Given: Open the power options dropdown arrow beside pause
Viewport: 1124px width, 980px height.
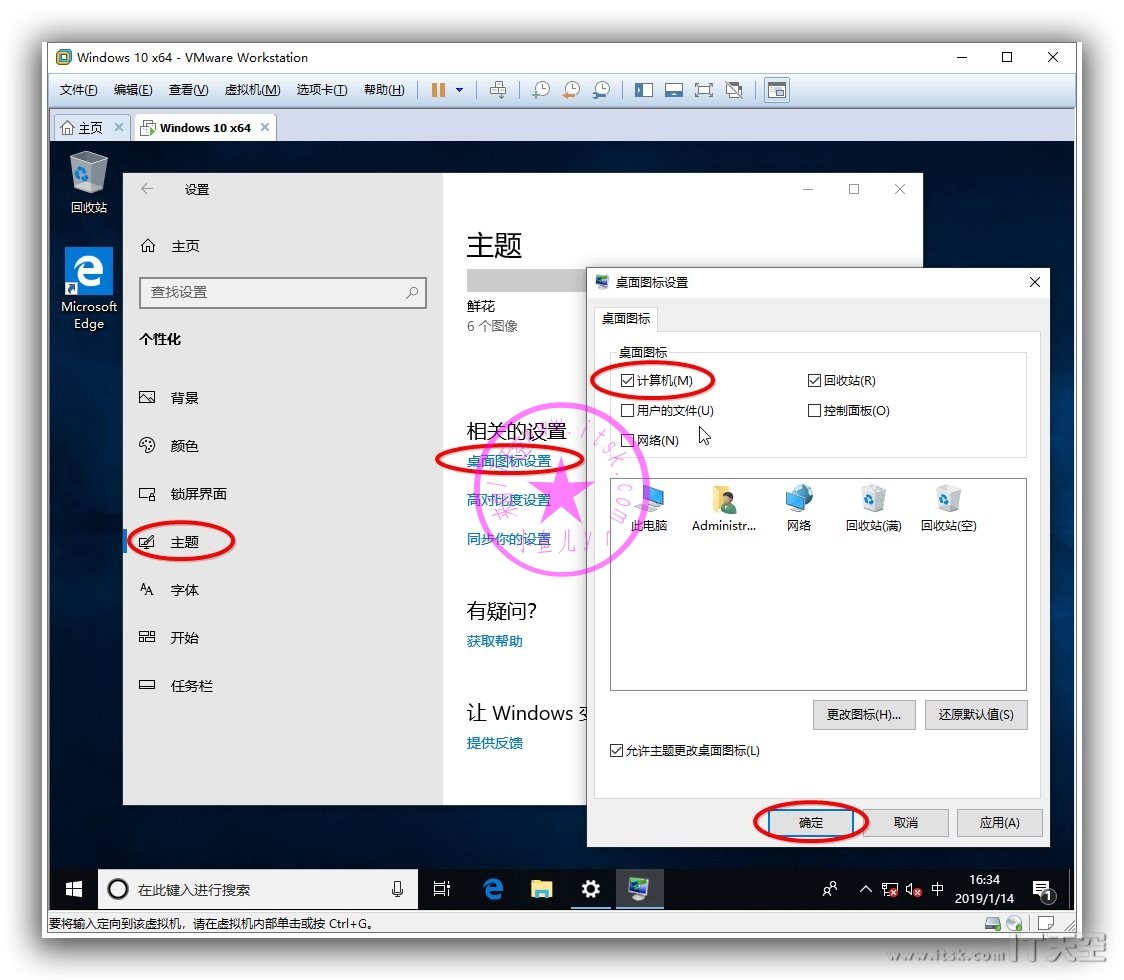Looking at the screenshot, I should (x=459, y=90).
